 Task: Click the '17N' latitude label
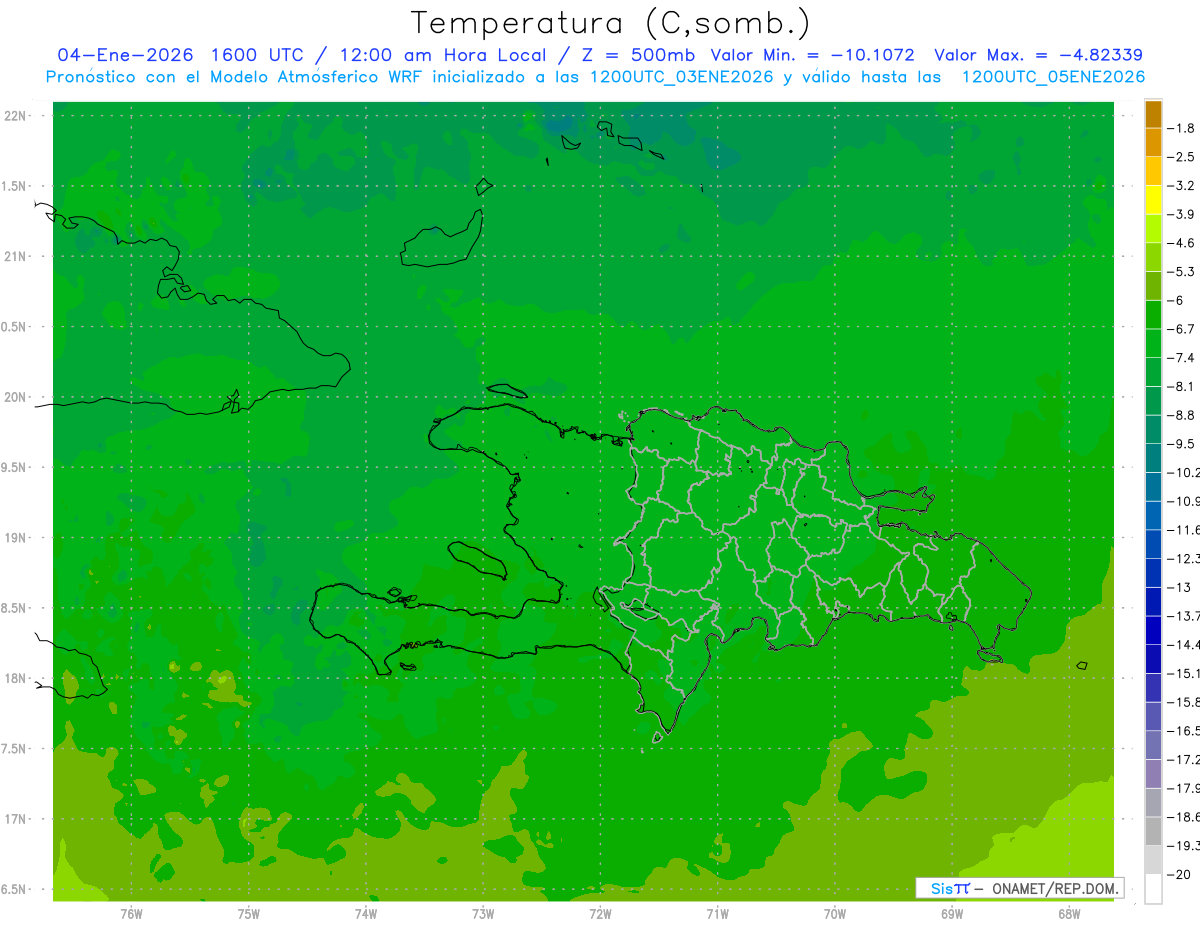pyautogui.click(x=16, y=819)
